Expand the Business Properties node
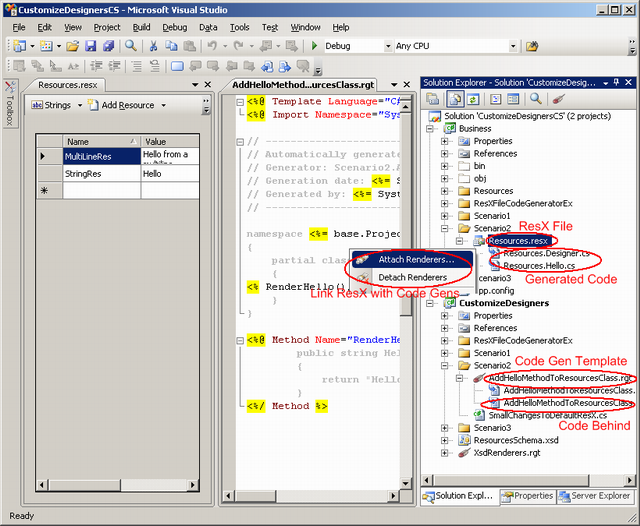This screenshot has height=526, width=640. coord(444,141)
